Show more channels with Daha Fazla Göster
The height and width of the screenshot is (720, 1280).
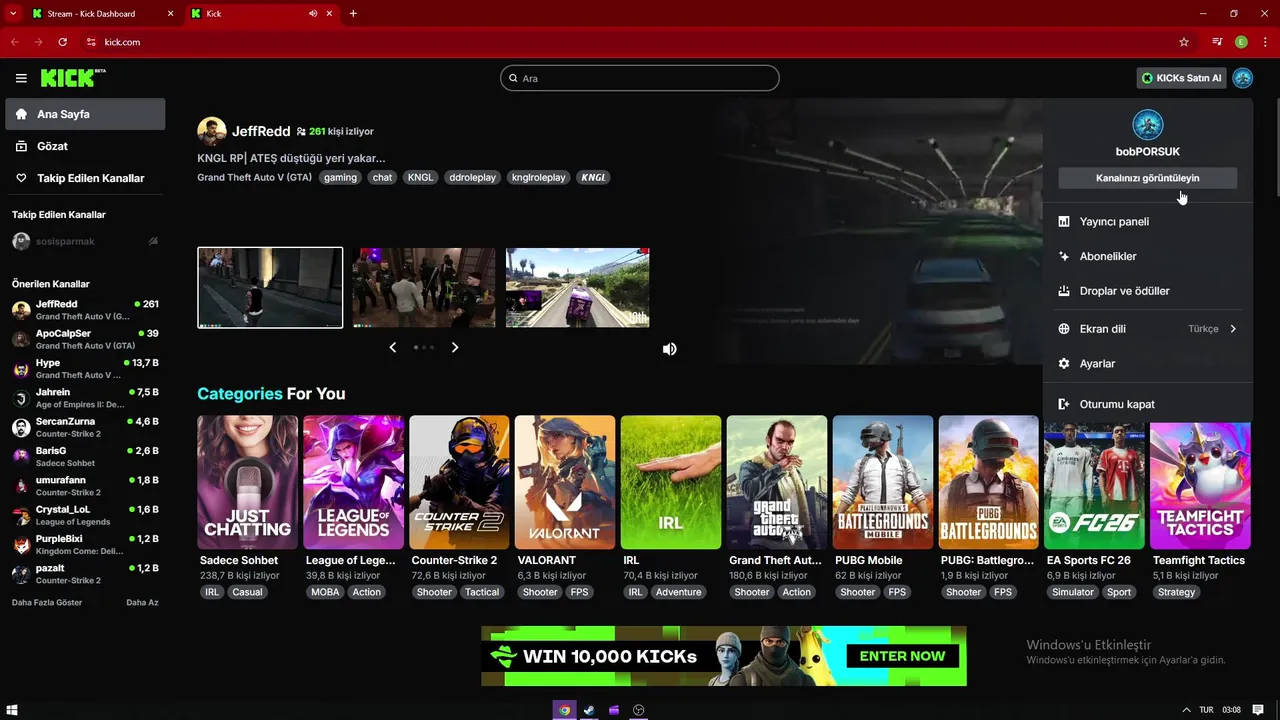(47, 603)
